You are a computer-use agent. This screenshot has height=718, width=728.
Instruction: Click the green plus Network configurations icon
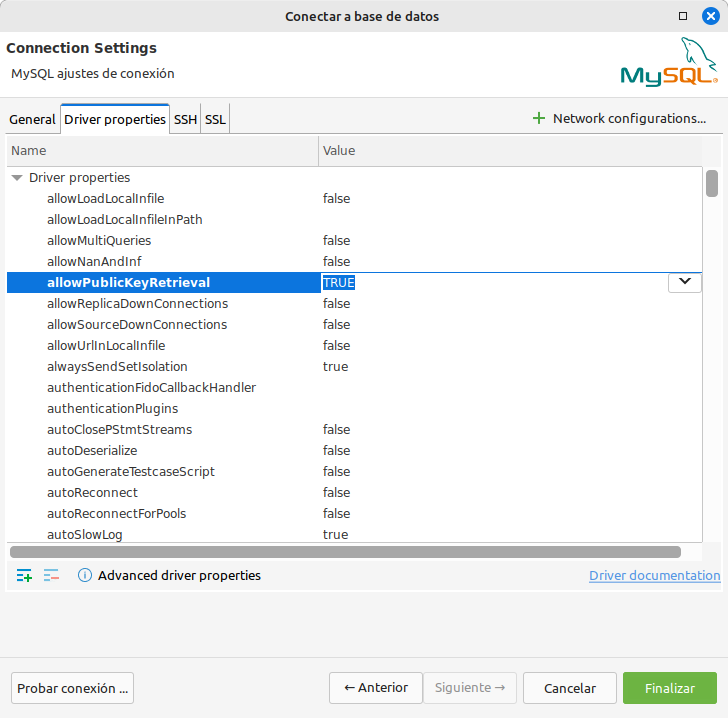click(539, 118)
